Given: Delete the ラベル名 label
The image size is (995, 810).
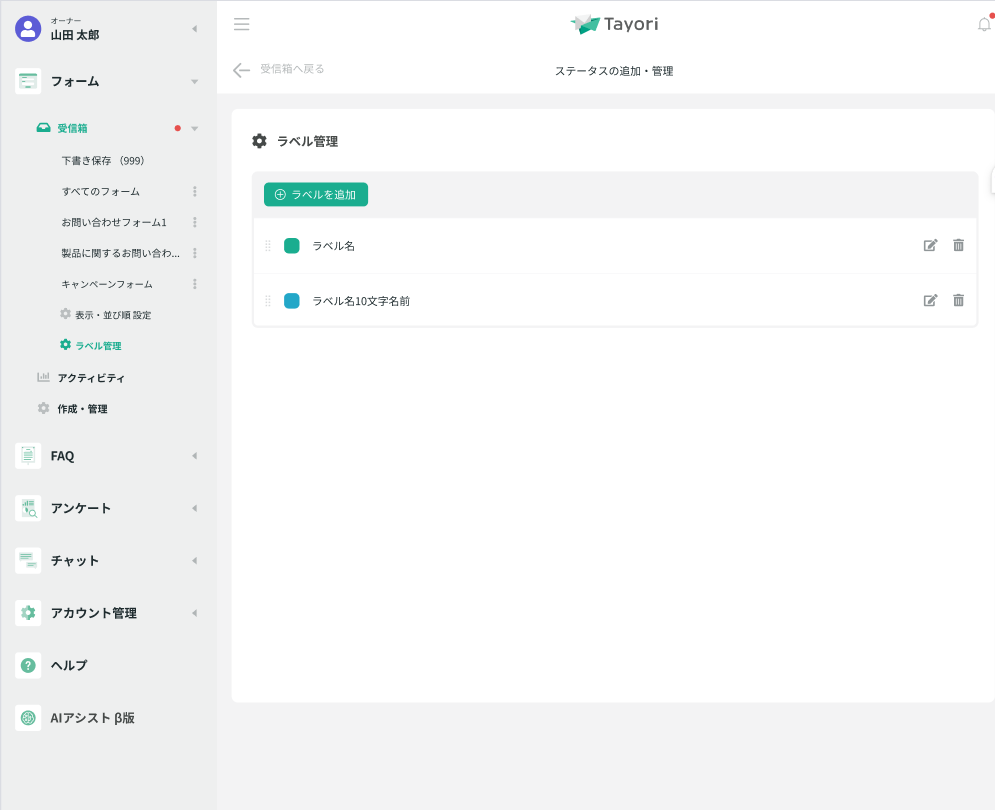Looking at the screenshot, I should [958, 245].
